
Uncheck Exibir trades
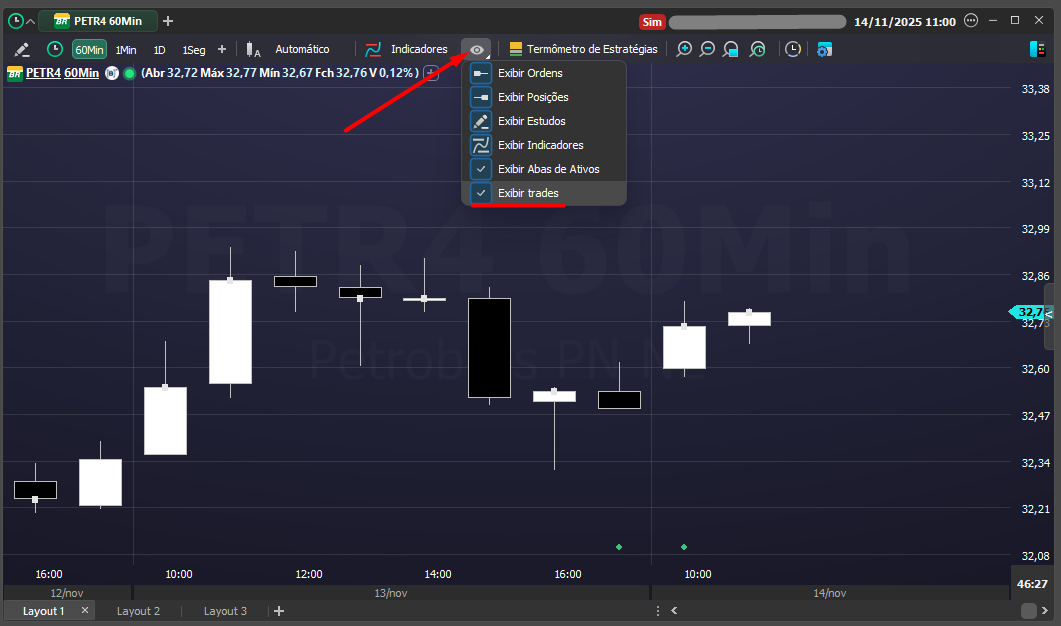coord(543,193)
